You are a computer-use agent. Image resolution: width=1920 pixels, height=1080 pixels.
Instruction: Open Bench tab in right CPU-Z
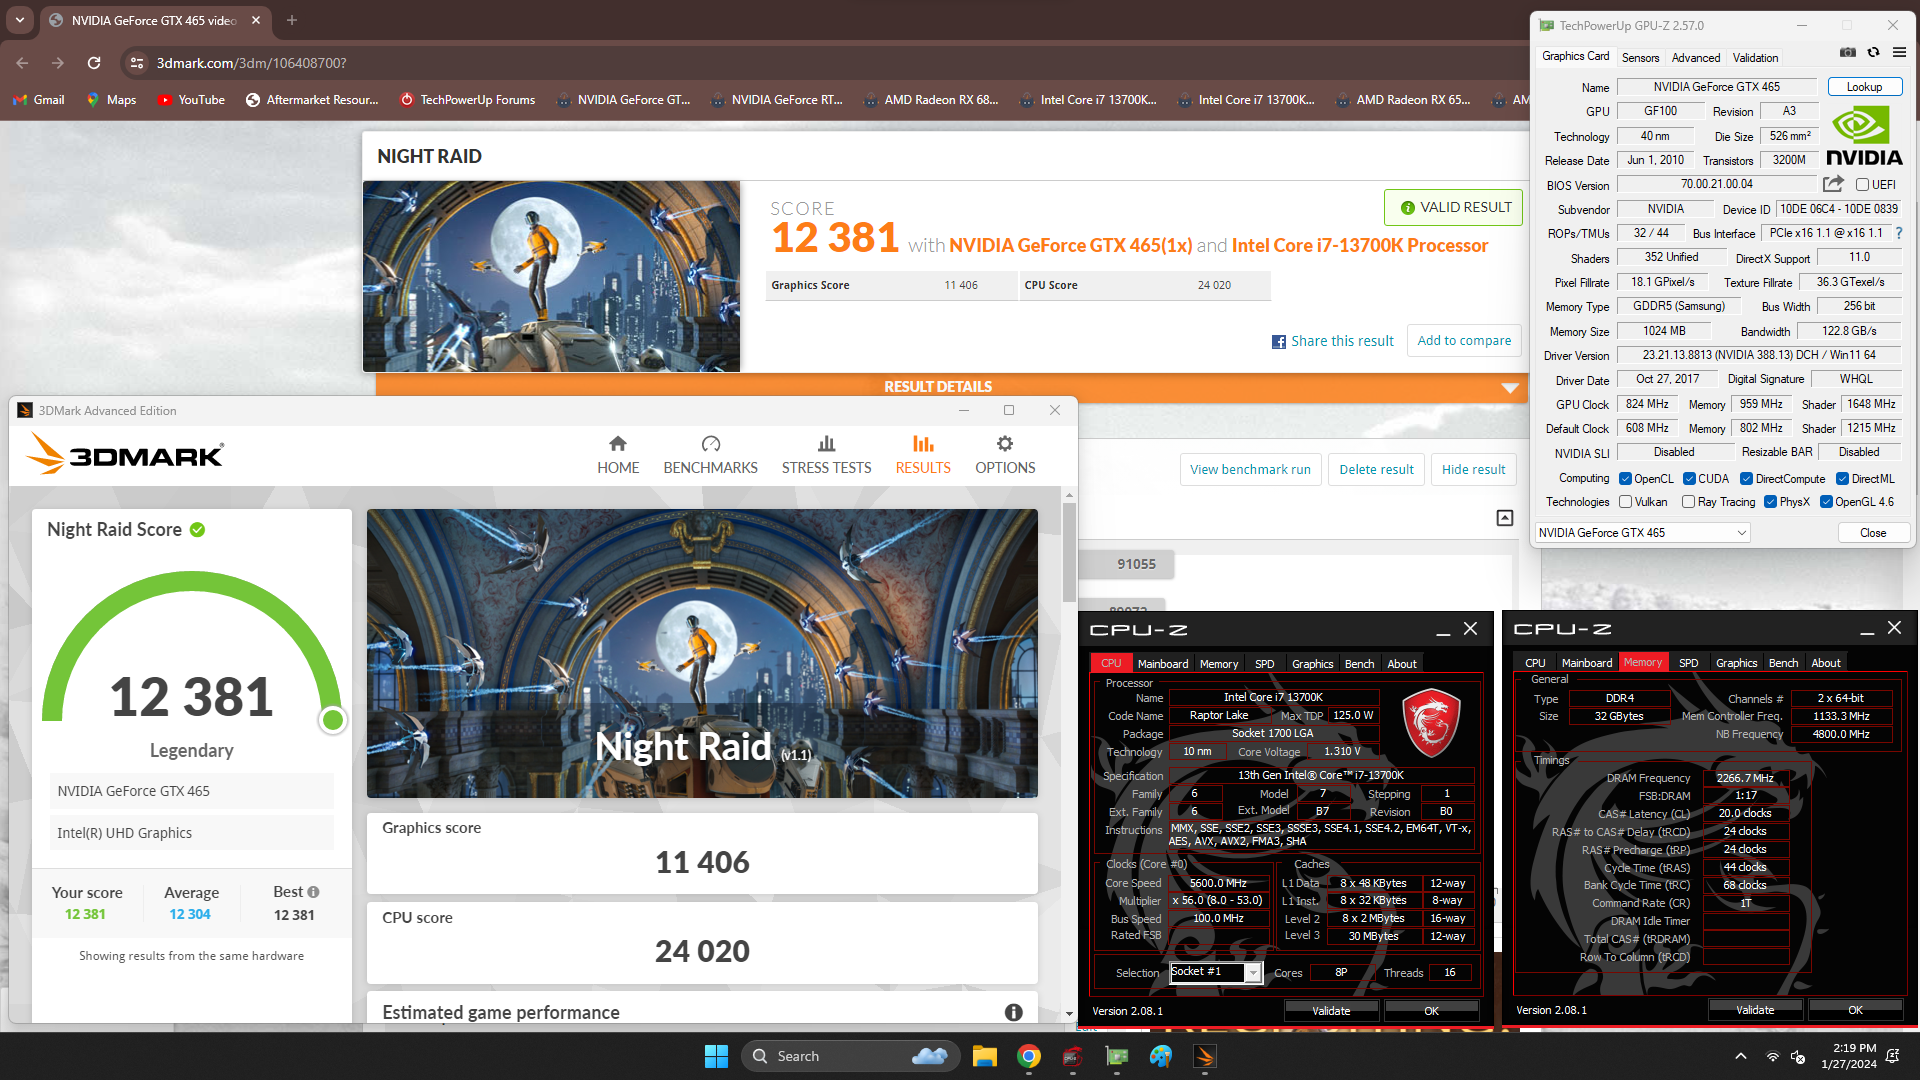click(x=1783, y=663)
